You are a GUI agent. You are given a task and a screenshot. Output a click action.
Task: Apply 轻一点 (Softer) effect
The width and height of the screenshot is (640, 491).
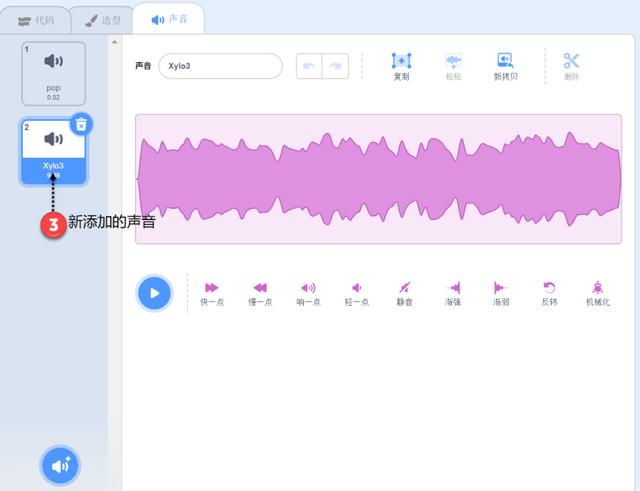coord(356,294)
